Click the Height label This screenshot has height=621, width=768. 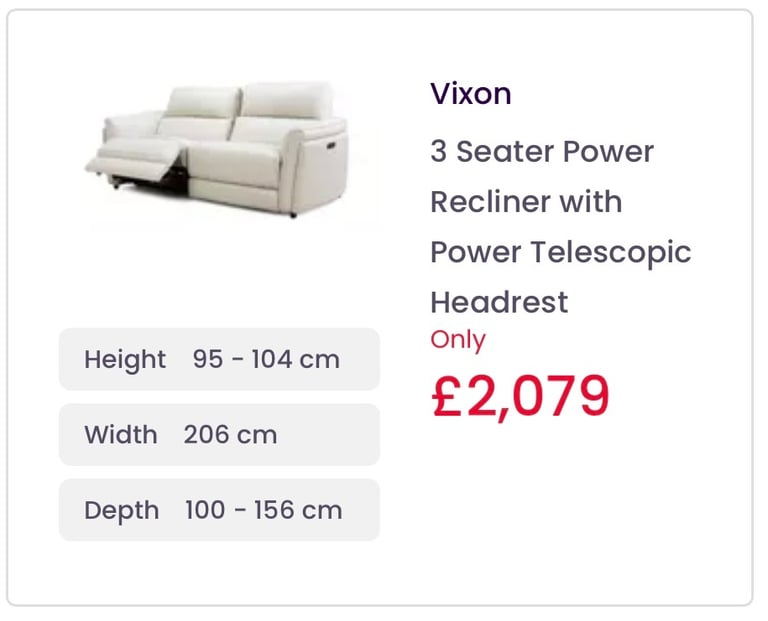125,360
